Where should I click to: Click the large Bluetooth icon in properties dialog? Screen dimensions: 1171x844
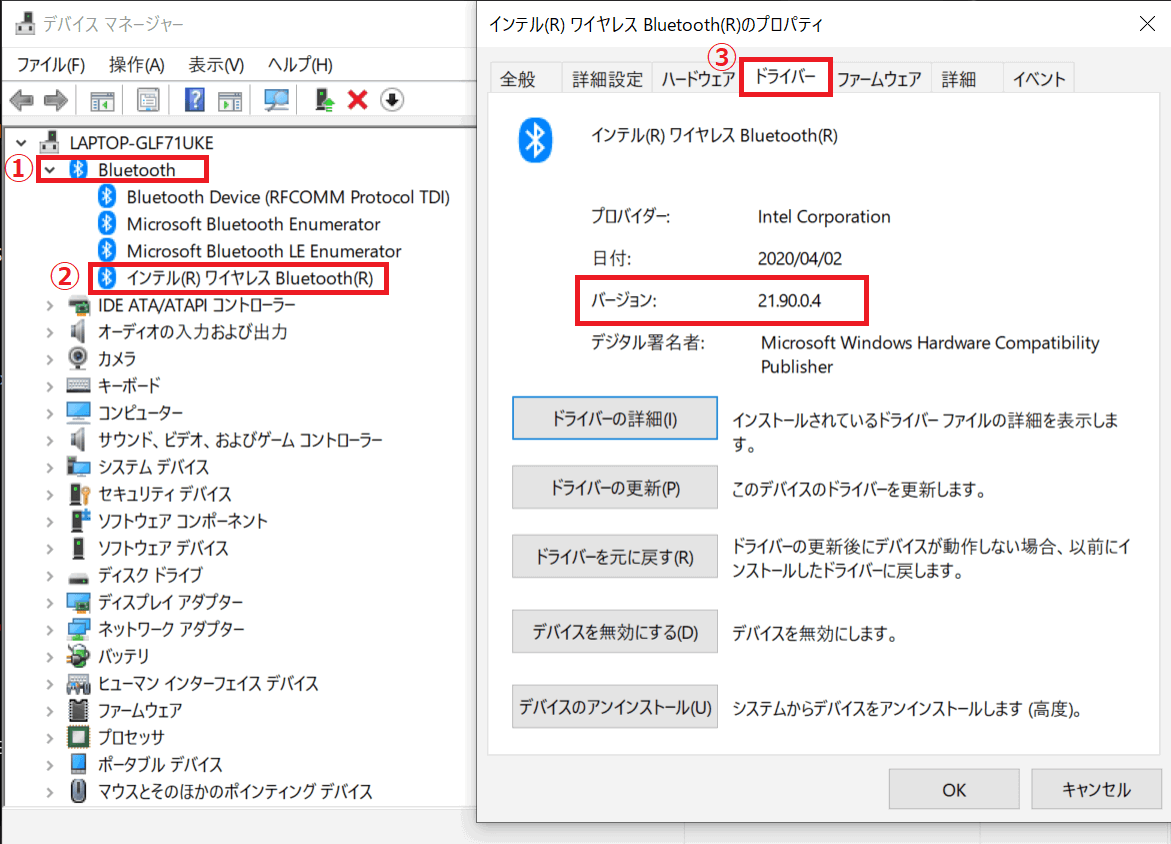[x=535, y=140]
